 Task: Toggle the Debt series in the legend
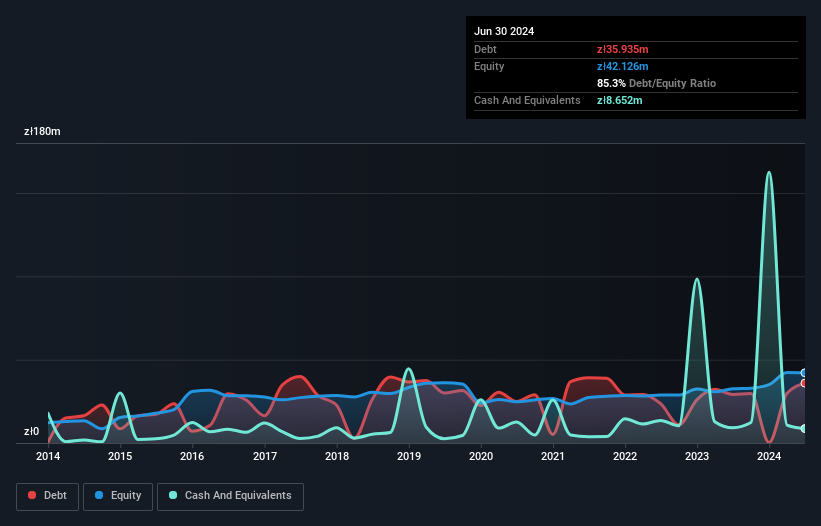click(x=48, y=496)
